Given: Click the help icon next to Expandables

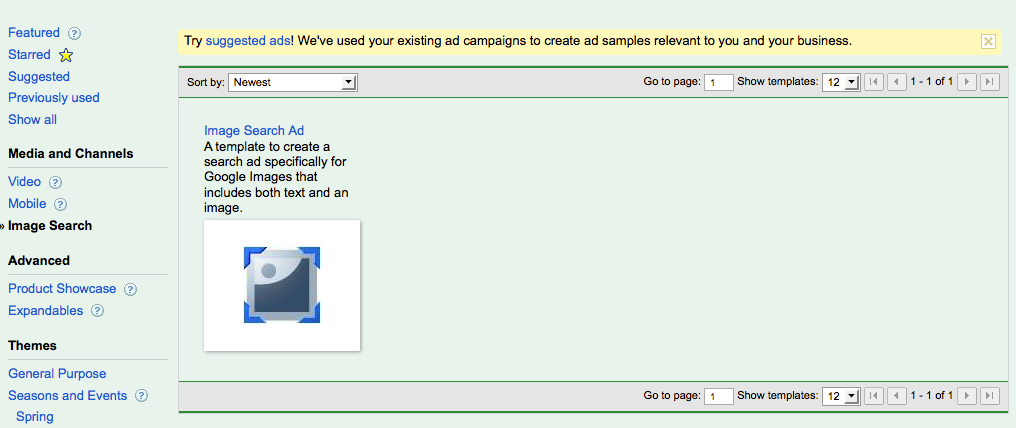Looking at the screenshot, I should [97, 311].
